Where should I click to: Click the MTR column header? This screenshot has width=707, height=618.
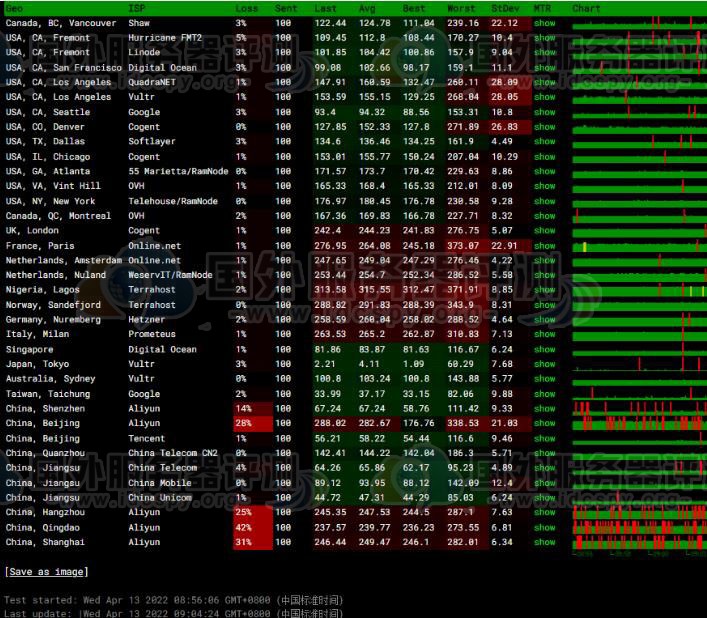pos(542,8)
